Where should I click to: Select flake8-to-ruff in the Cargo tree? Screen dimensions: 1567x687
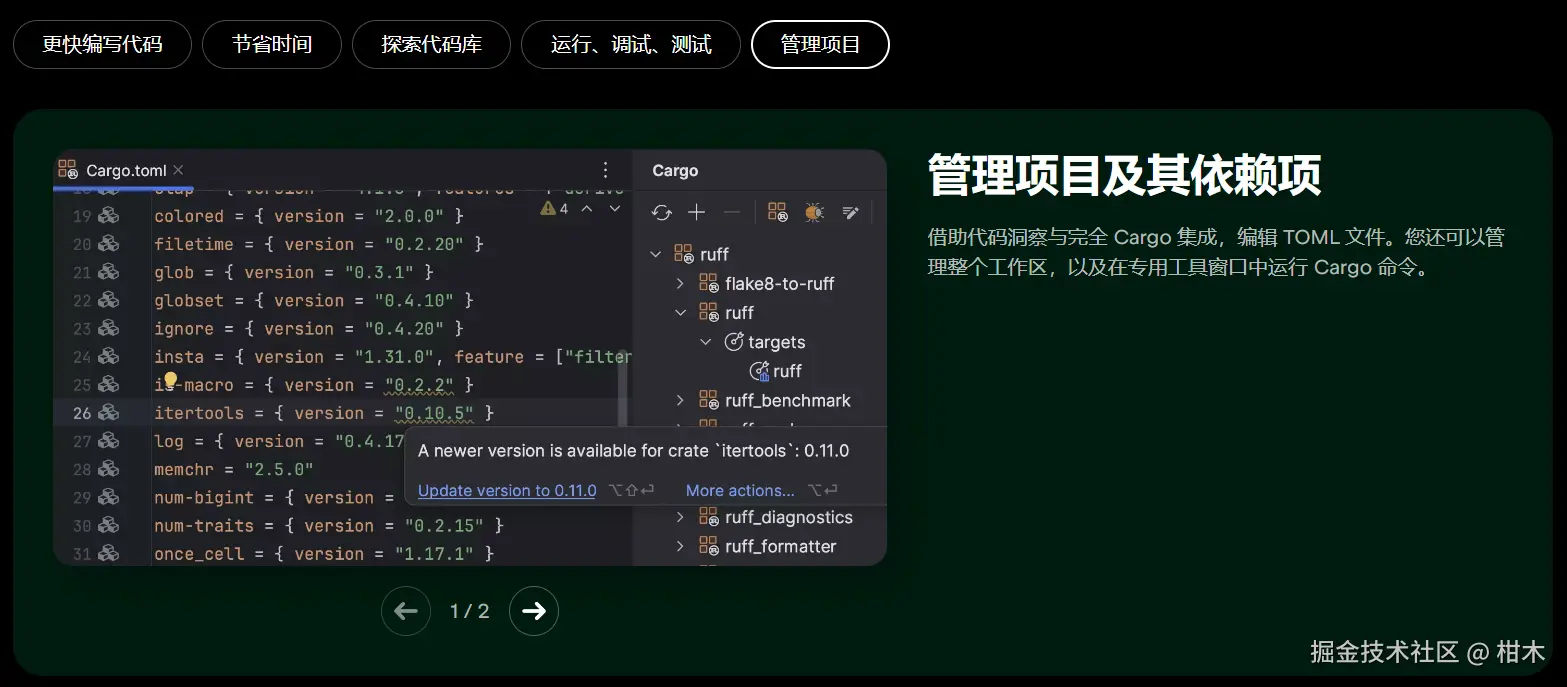point(780,283)
